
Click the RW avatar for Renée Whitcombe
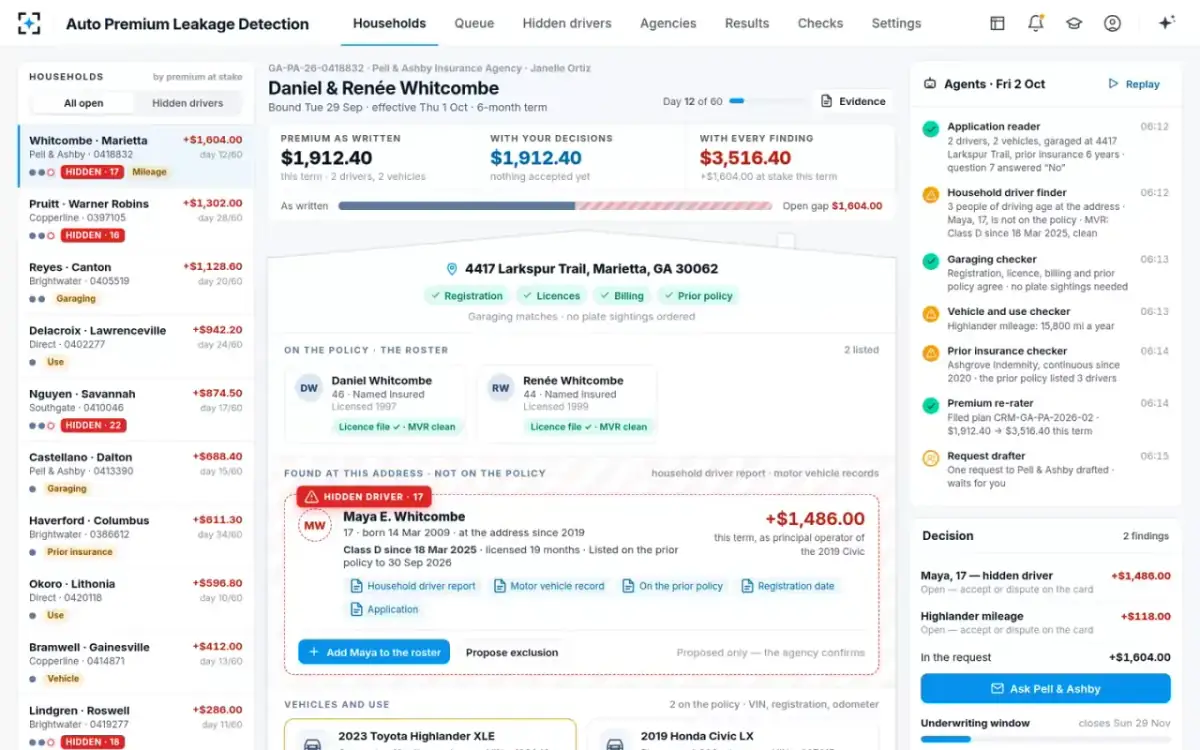[x=501, y=388]
